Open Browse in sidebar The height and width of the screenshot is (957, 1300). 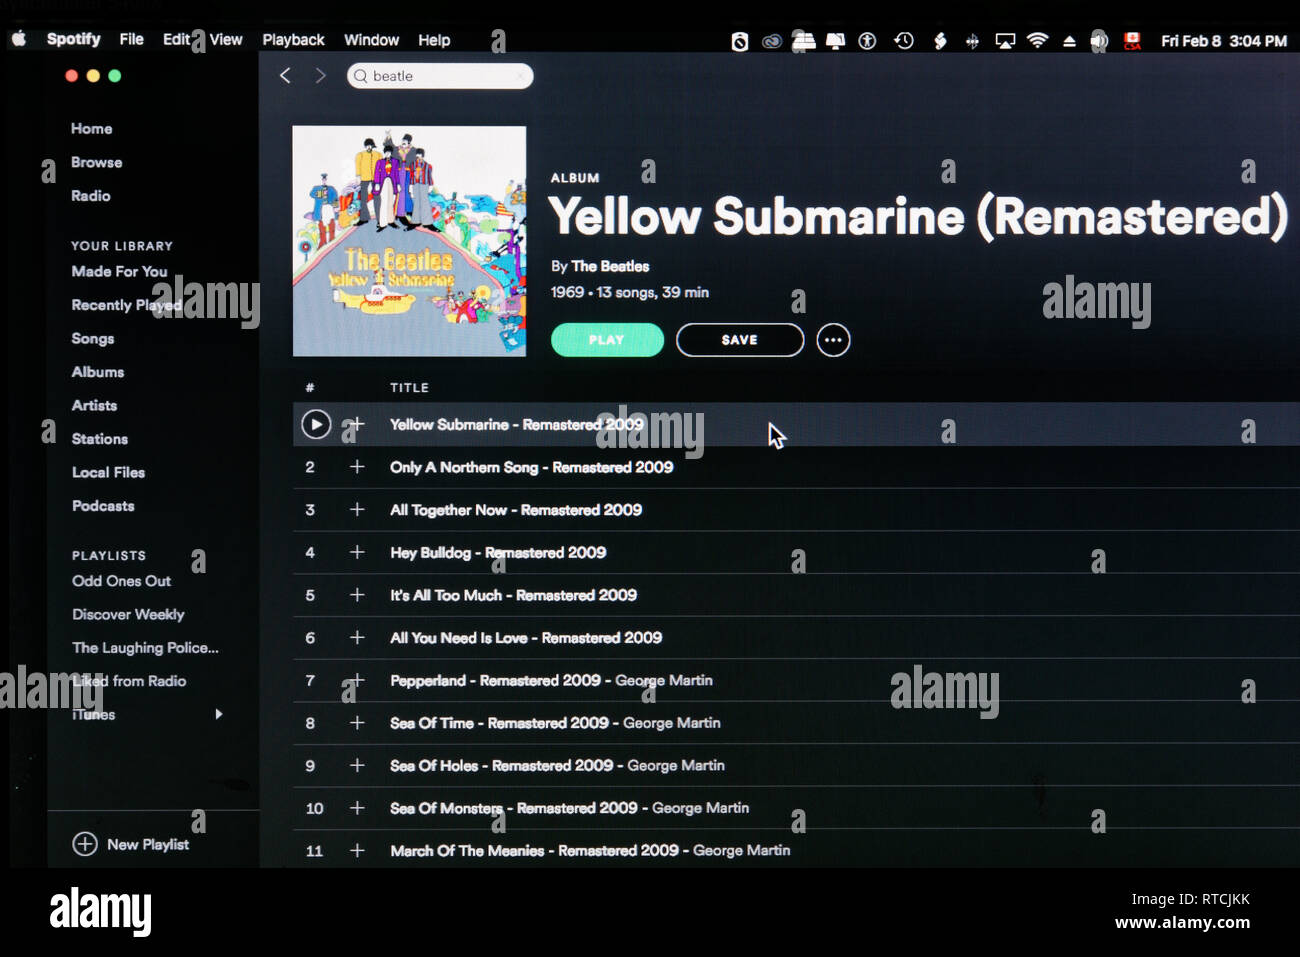[x=97, y=162]
